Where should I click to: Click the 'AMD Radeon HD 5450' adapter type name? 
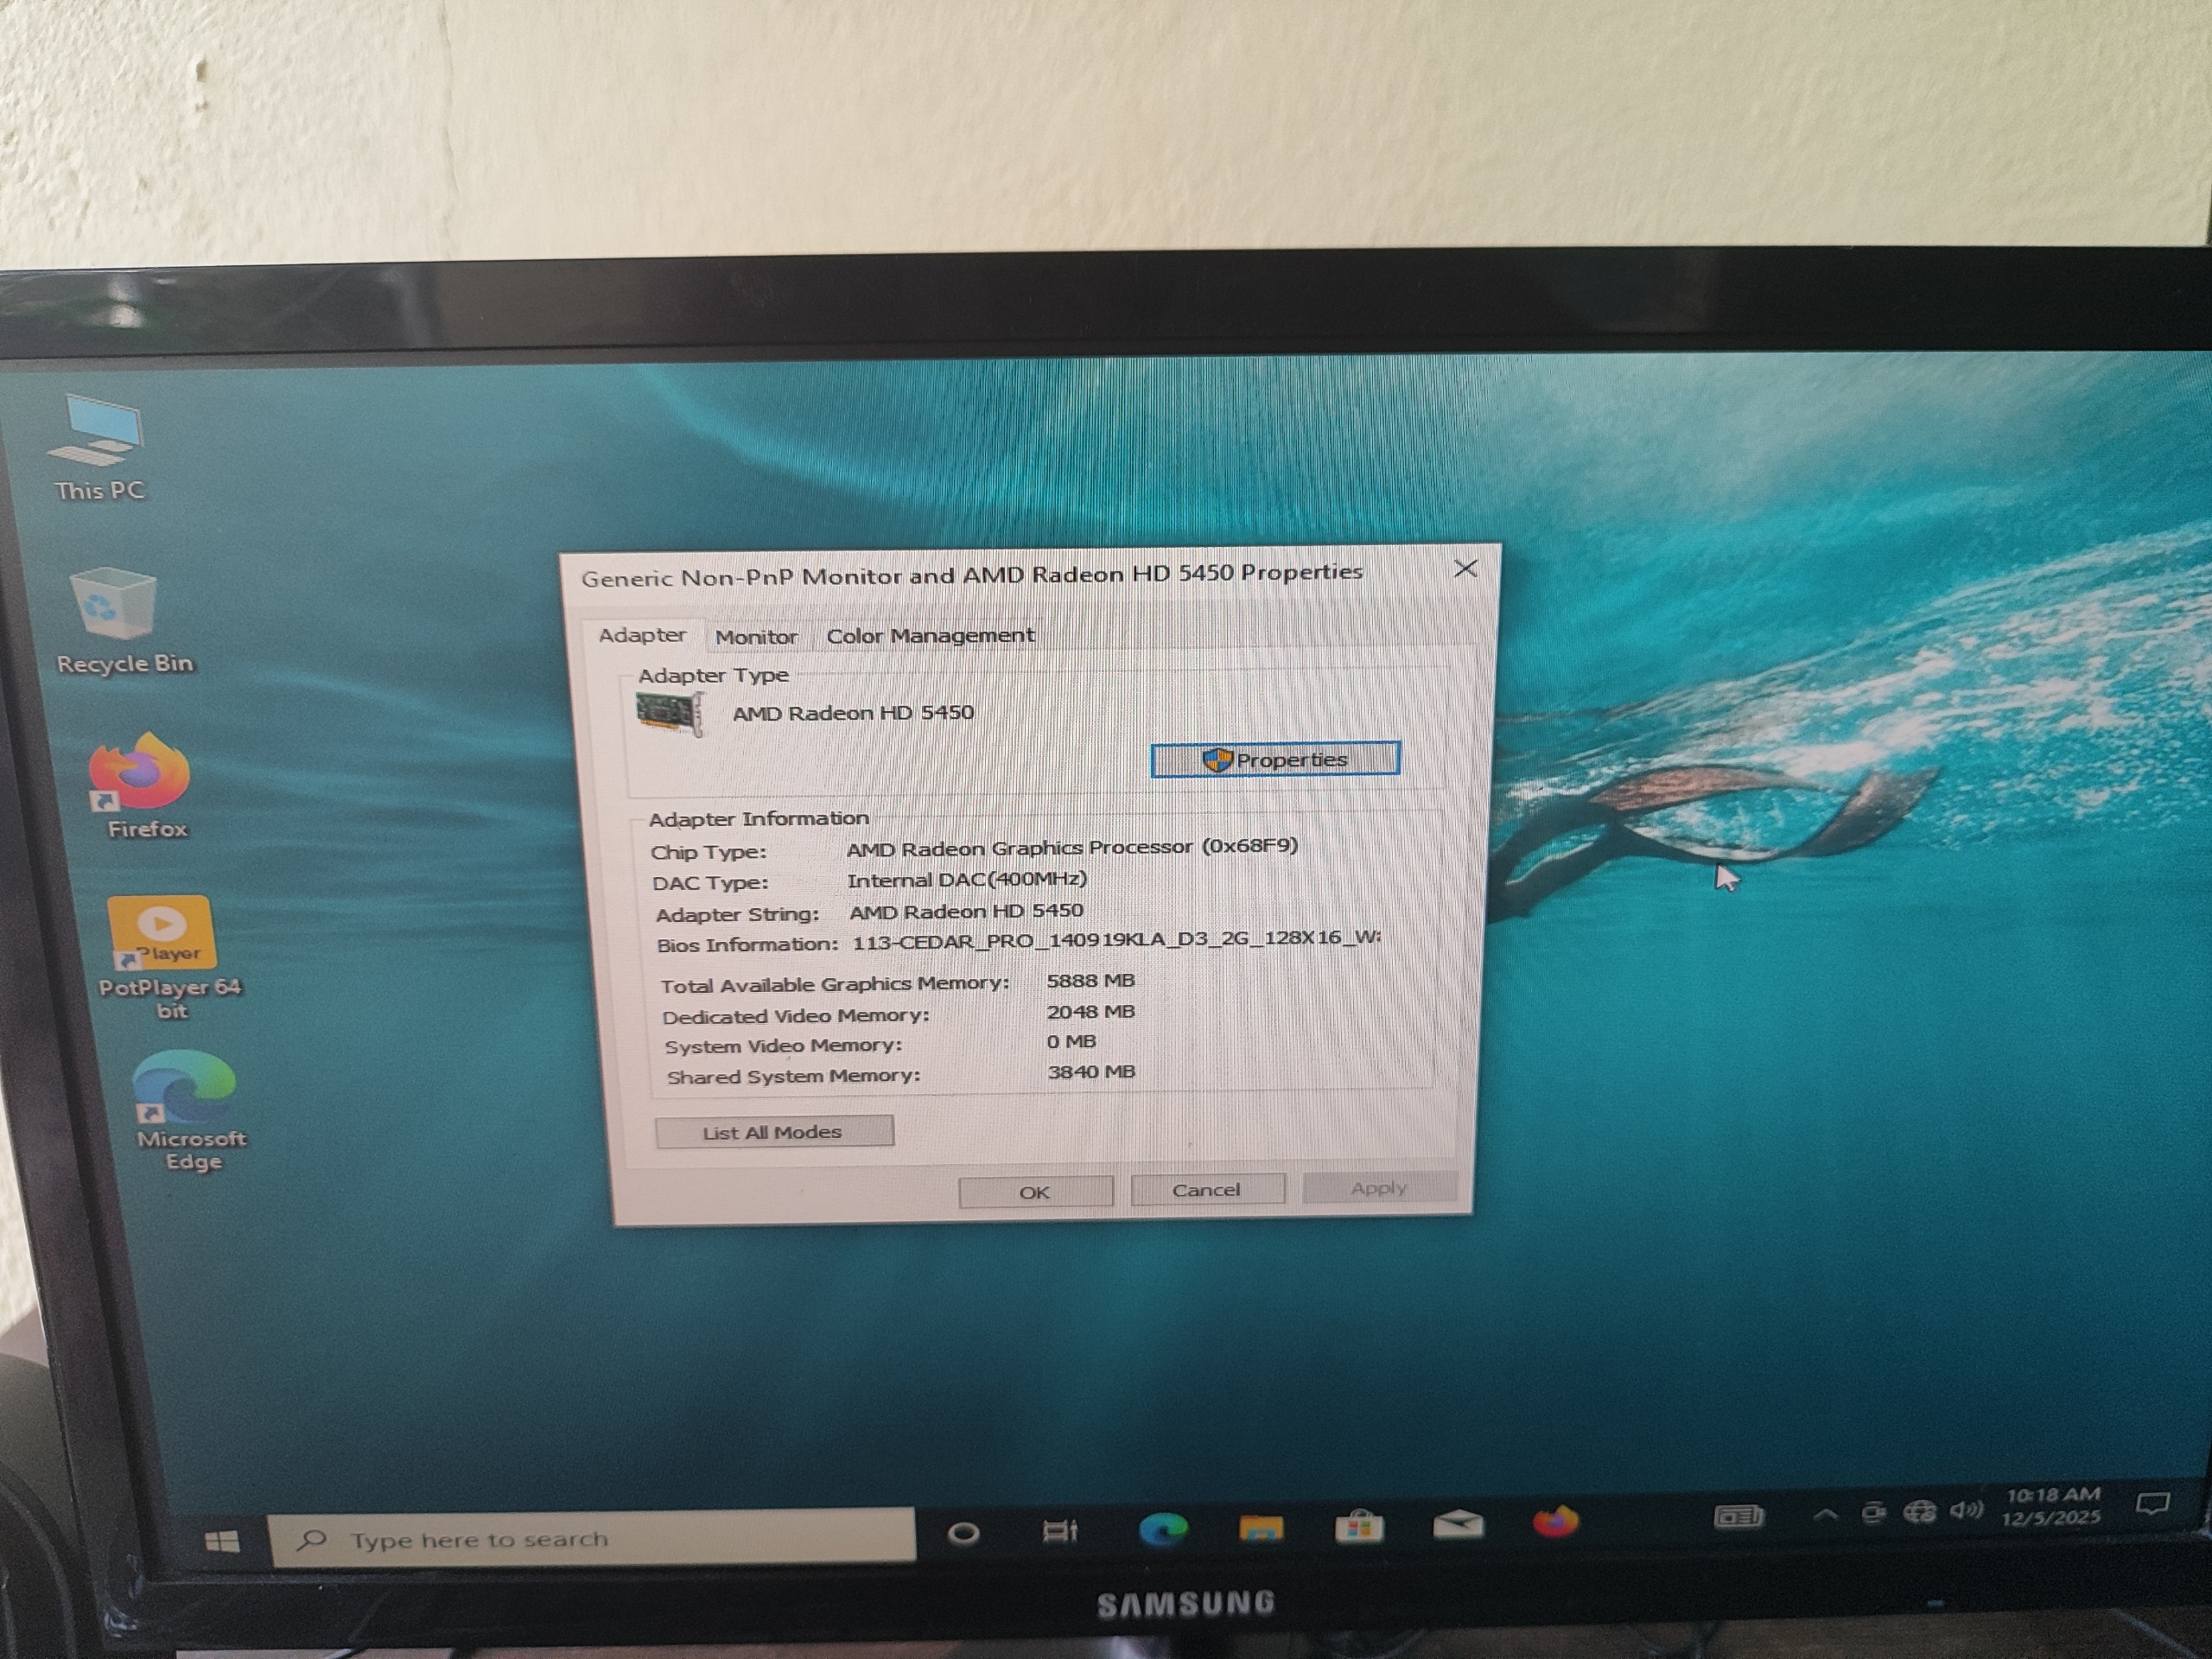(853, 713)
